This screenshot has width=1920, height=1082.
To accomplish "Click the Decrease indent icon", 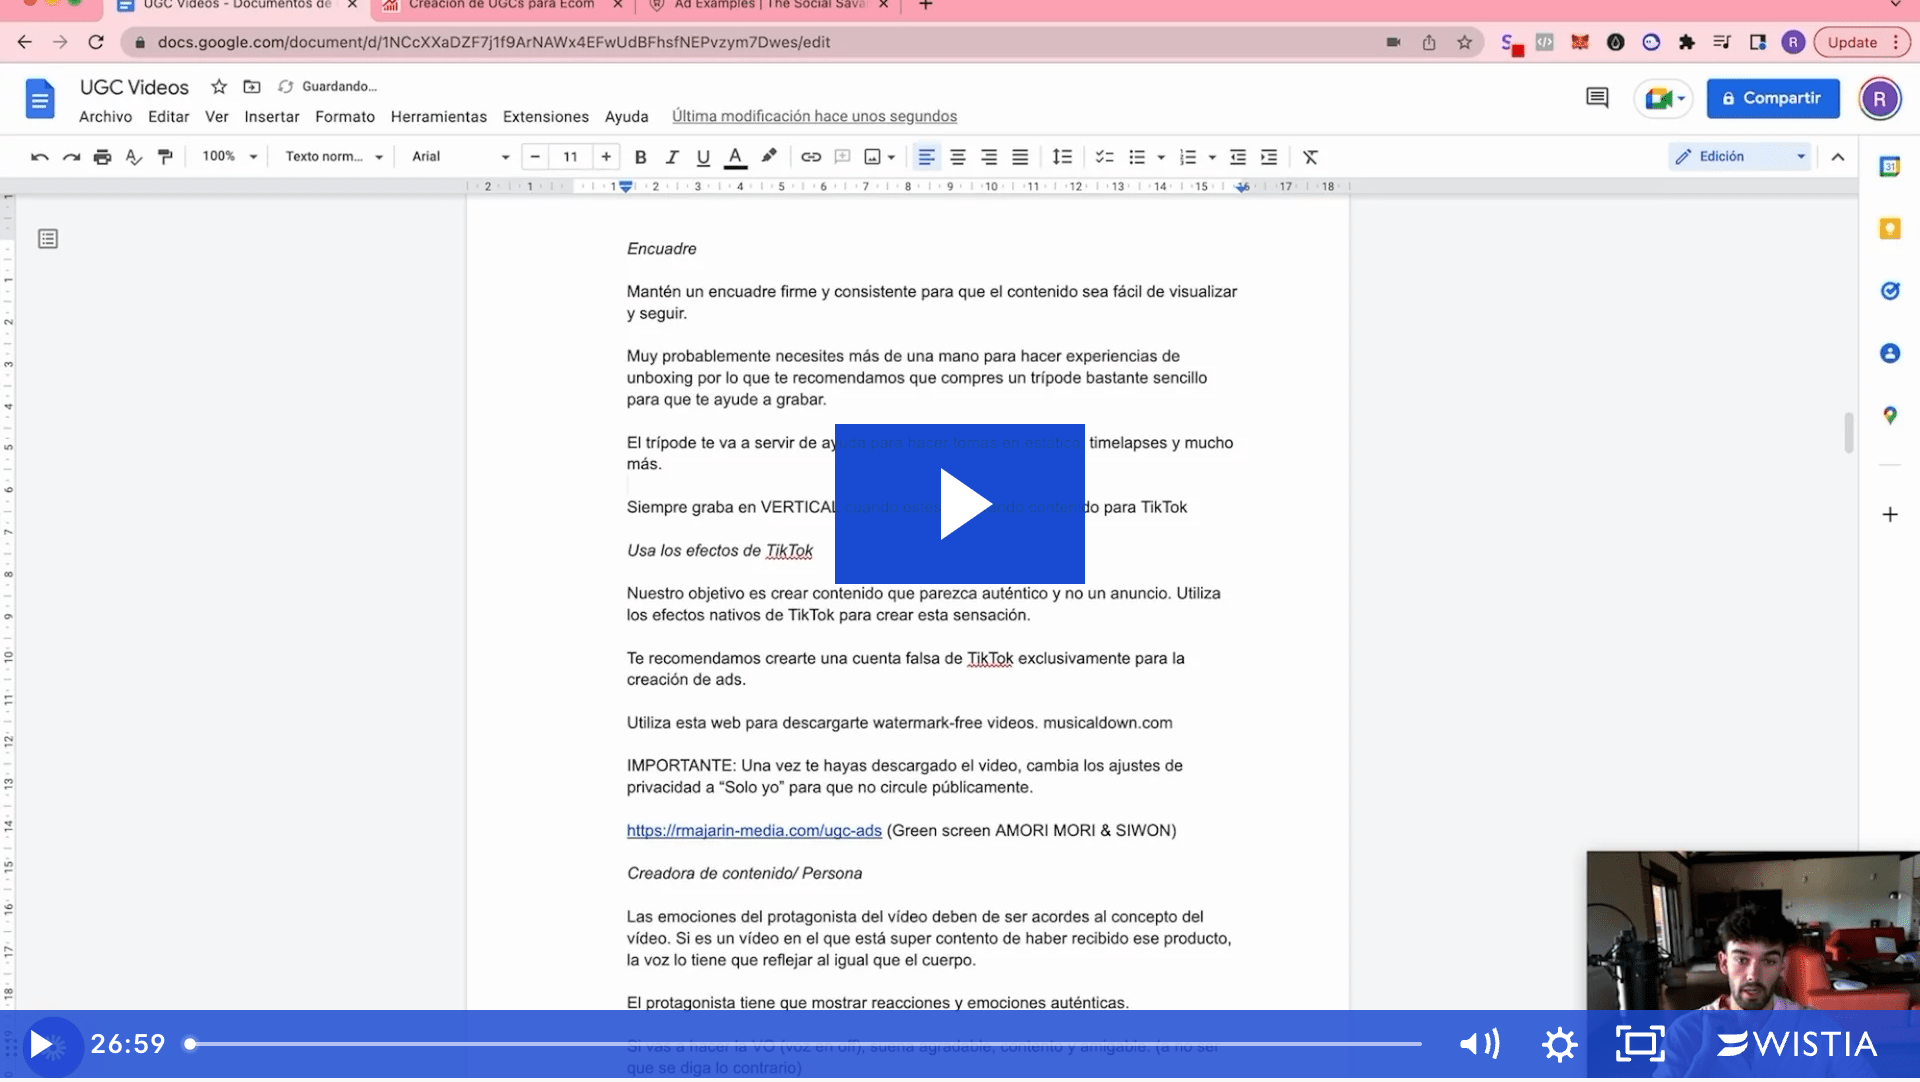I will pyautogui.click(x=1238, y=157).
